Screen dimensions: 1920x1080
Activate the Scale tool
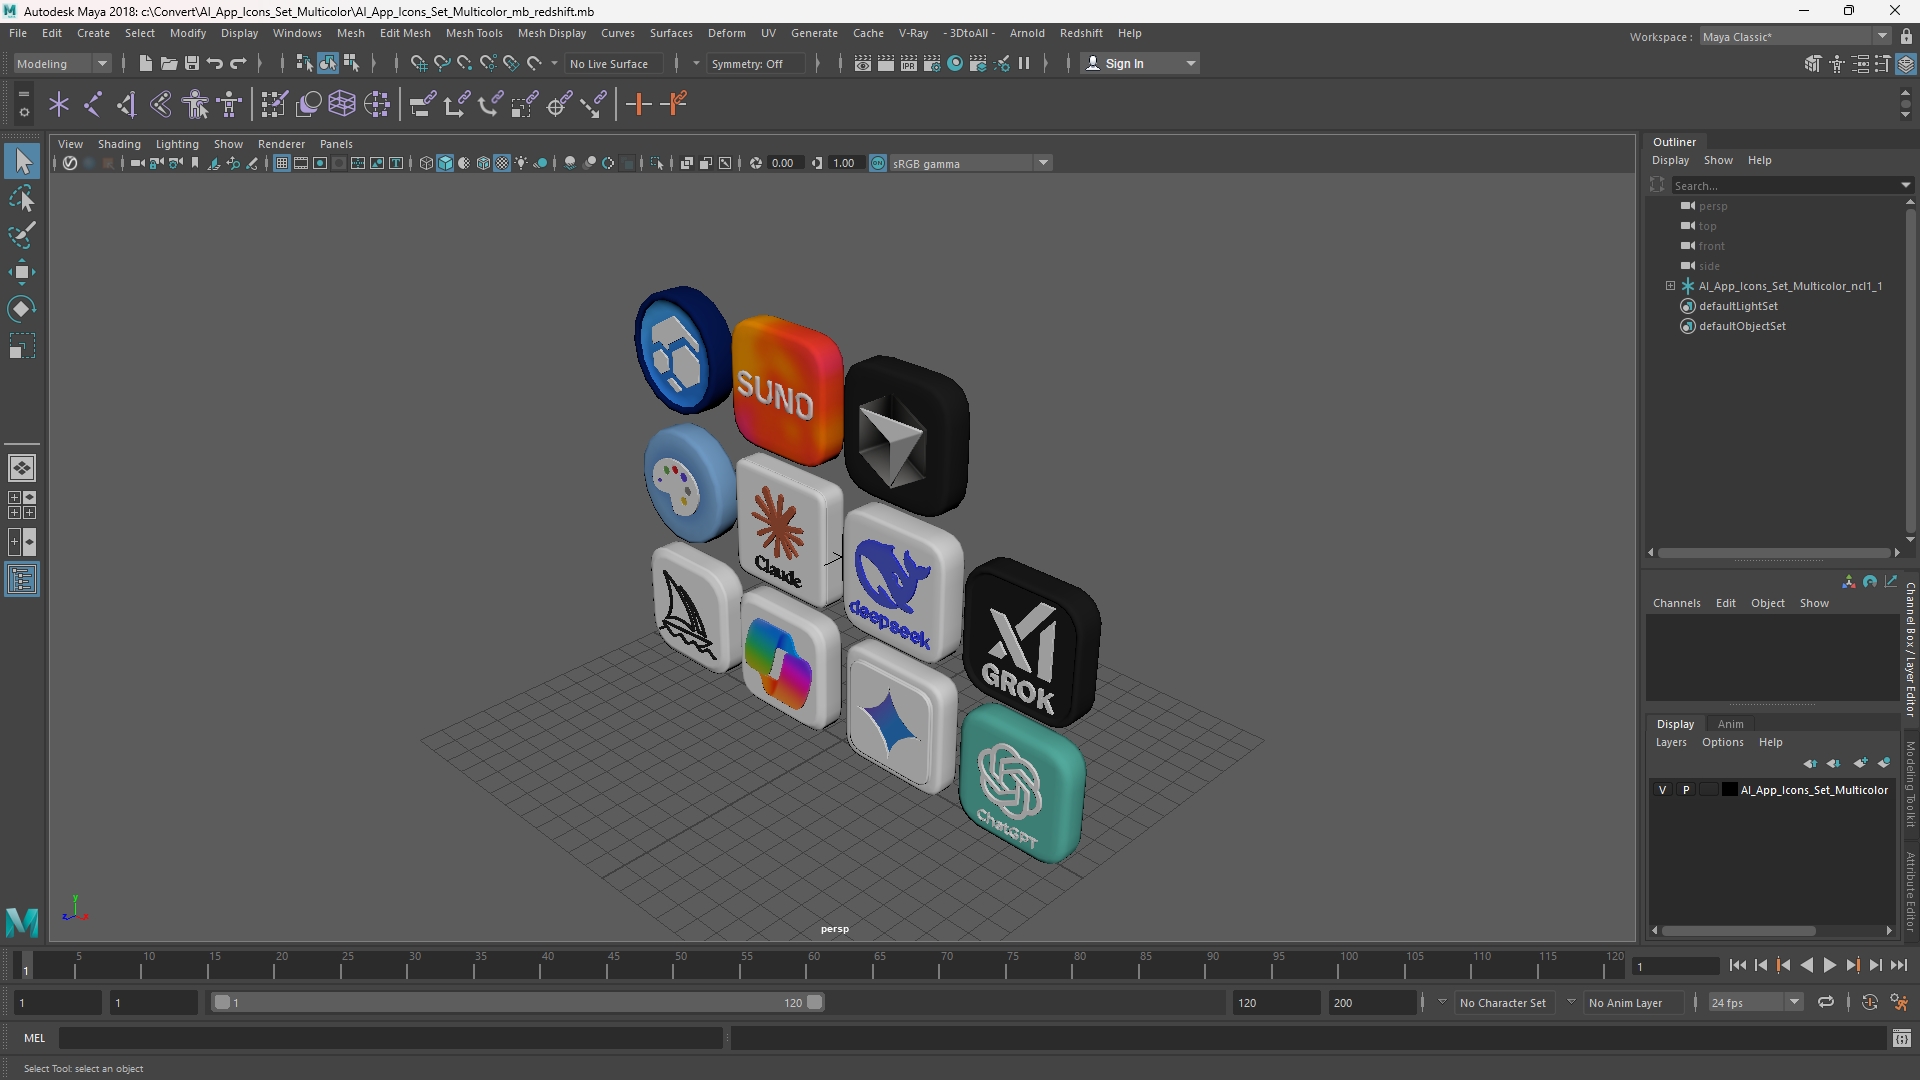coord(22,346)
